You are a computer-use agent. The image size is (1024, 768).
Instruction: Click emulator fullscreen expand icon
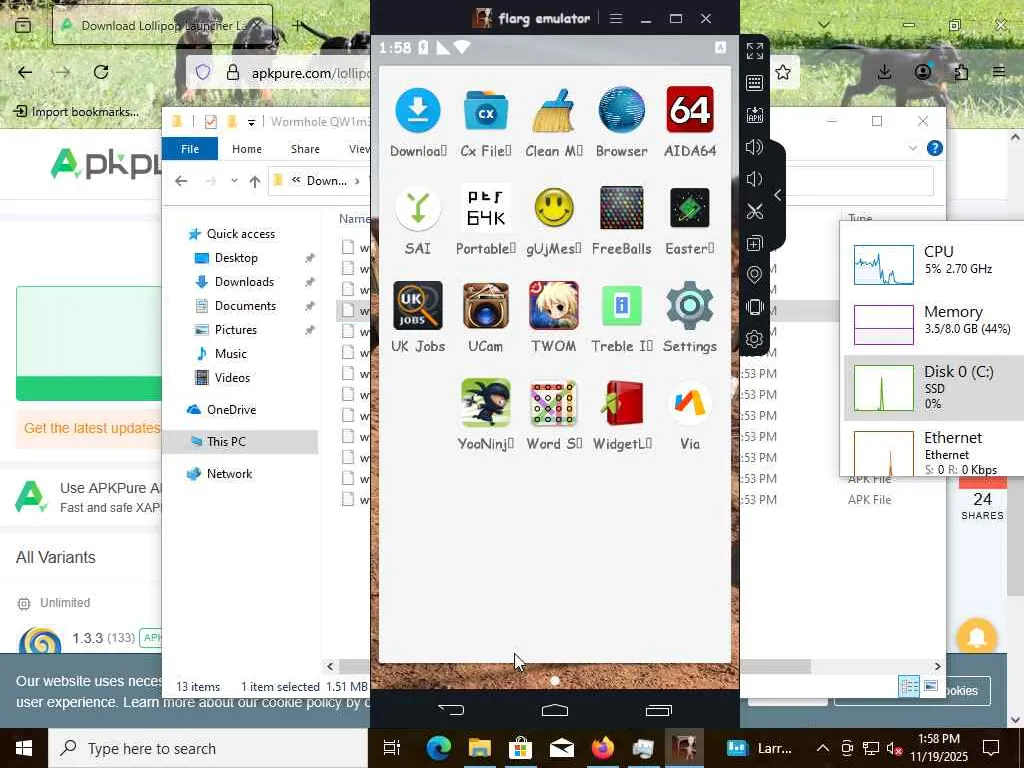[754, 51]
